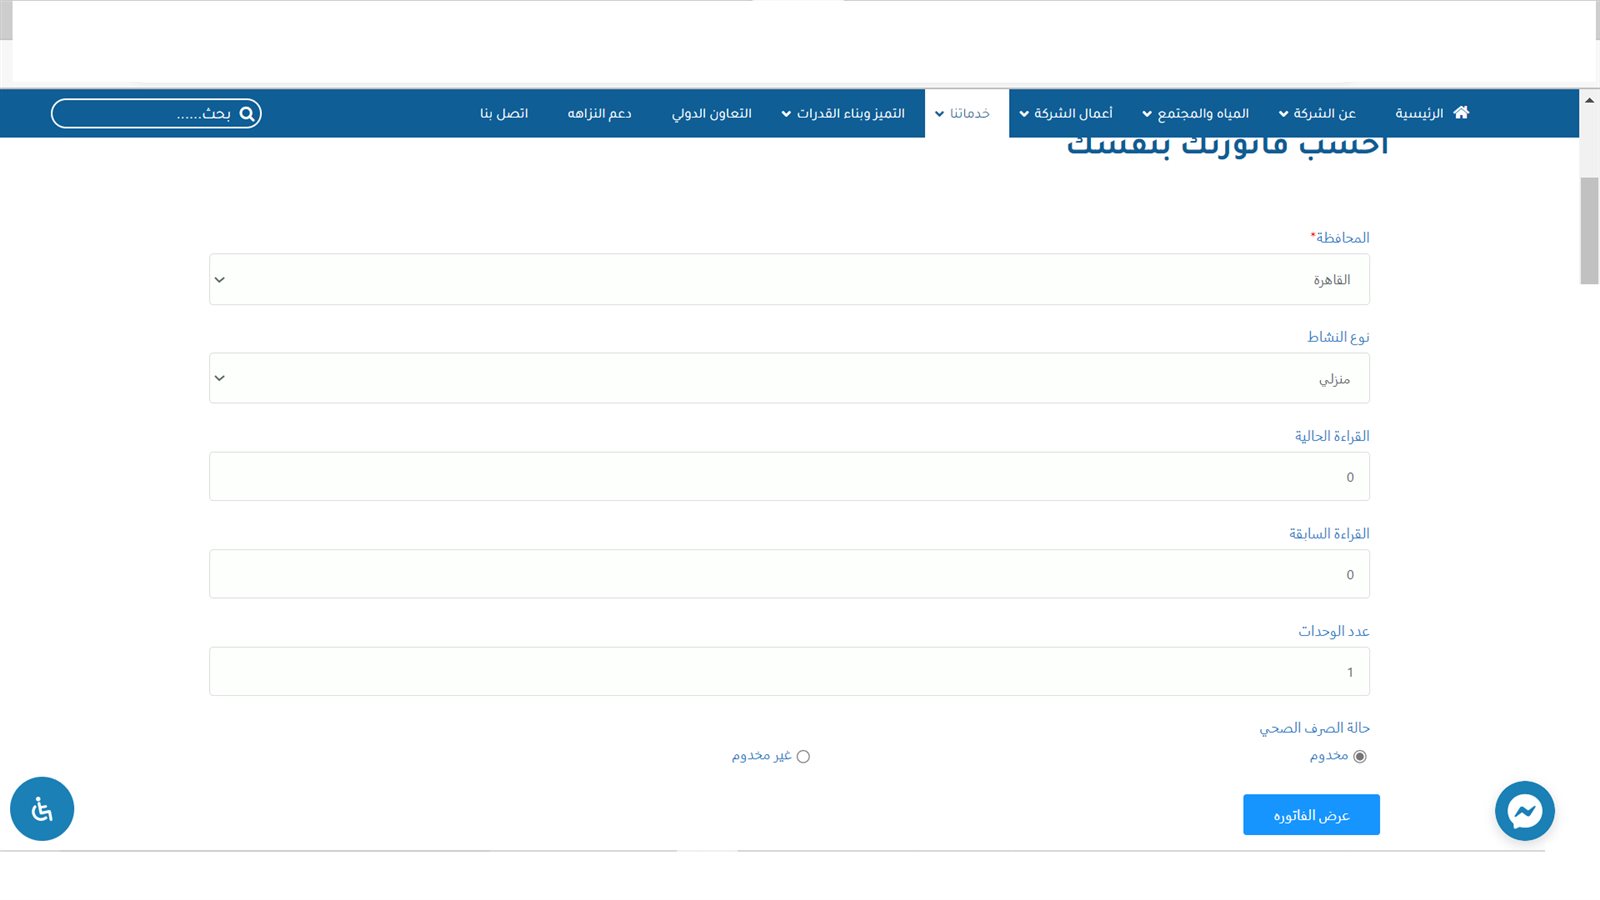Open the التميز وبناء القدرات menu

pos(843,114)
